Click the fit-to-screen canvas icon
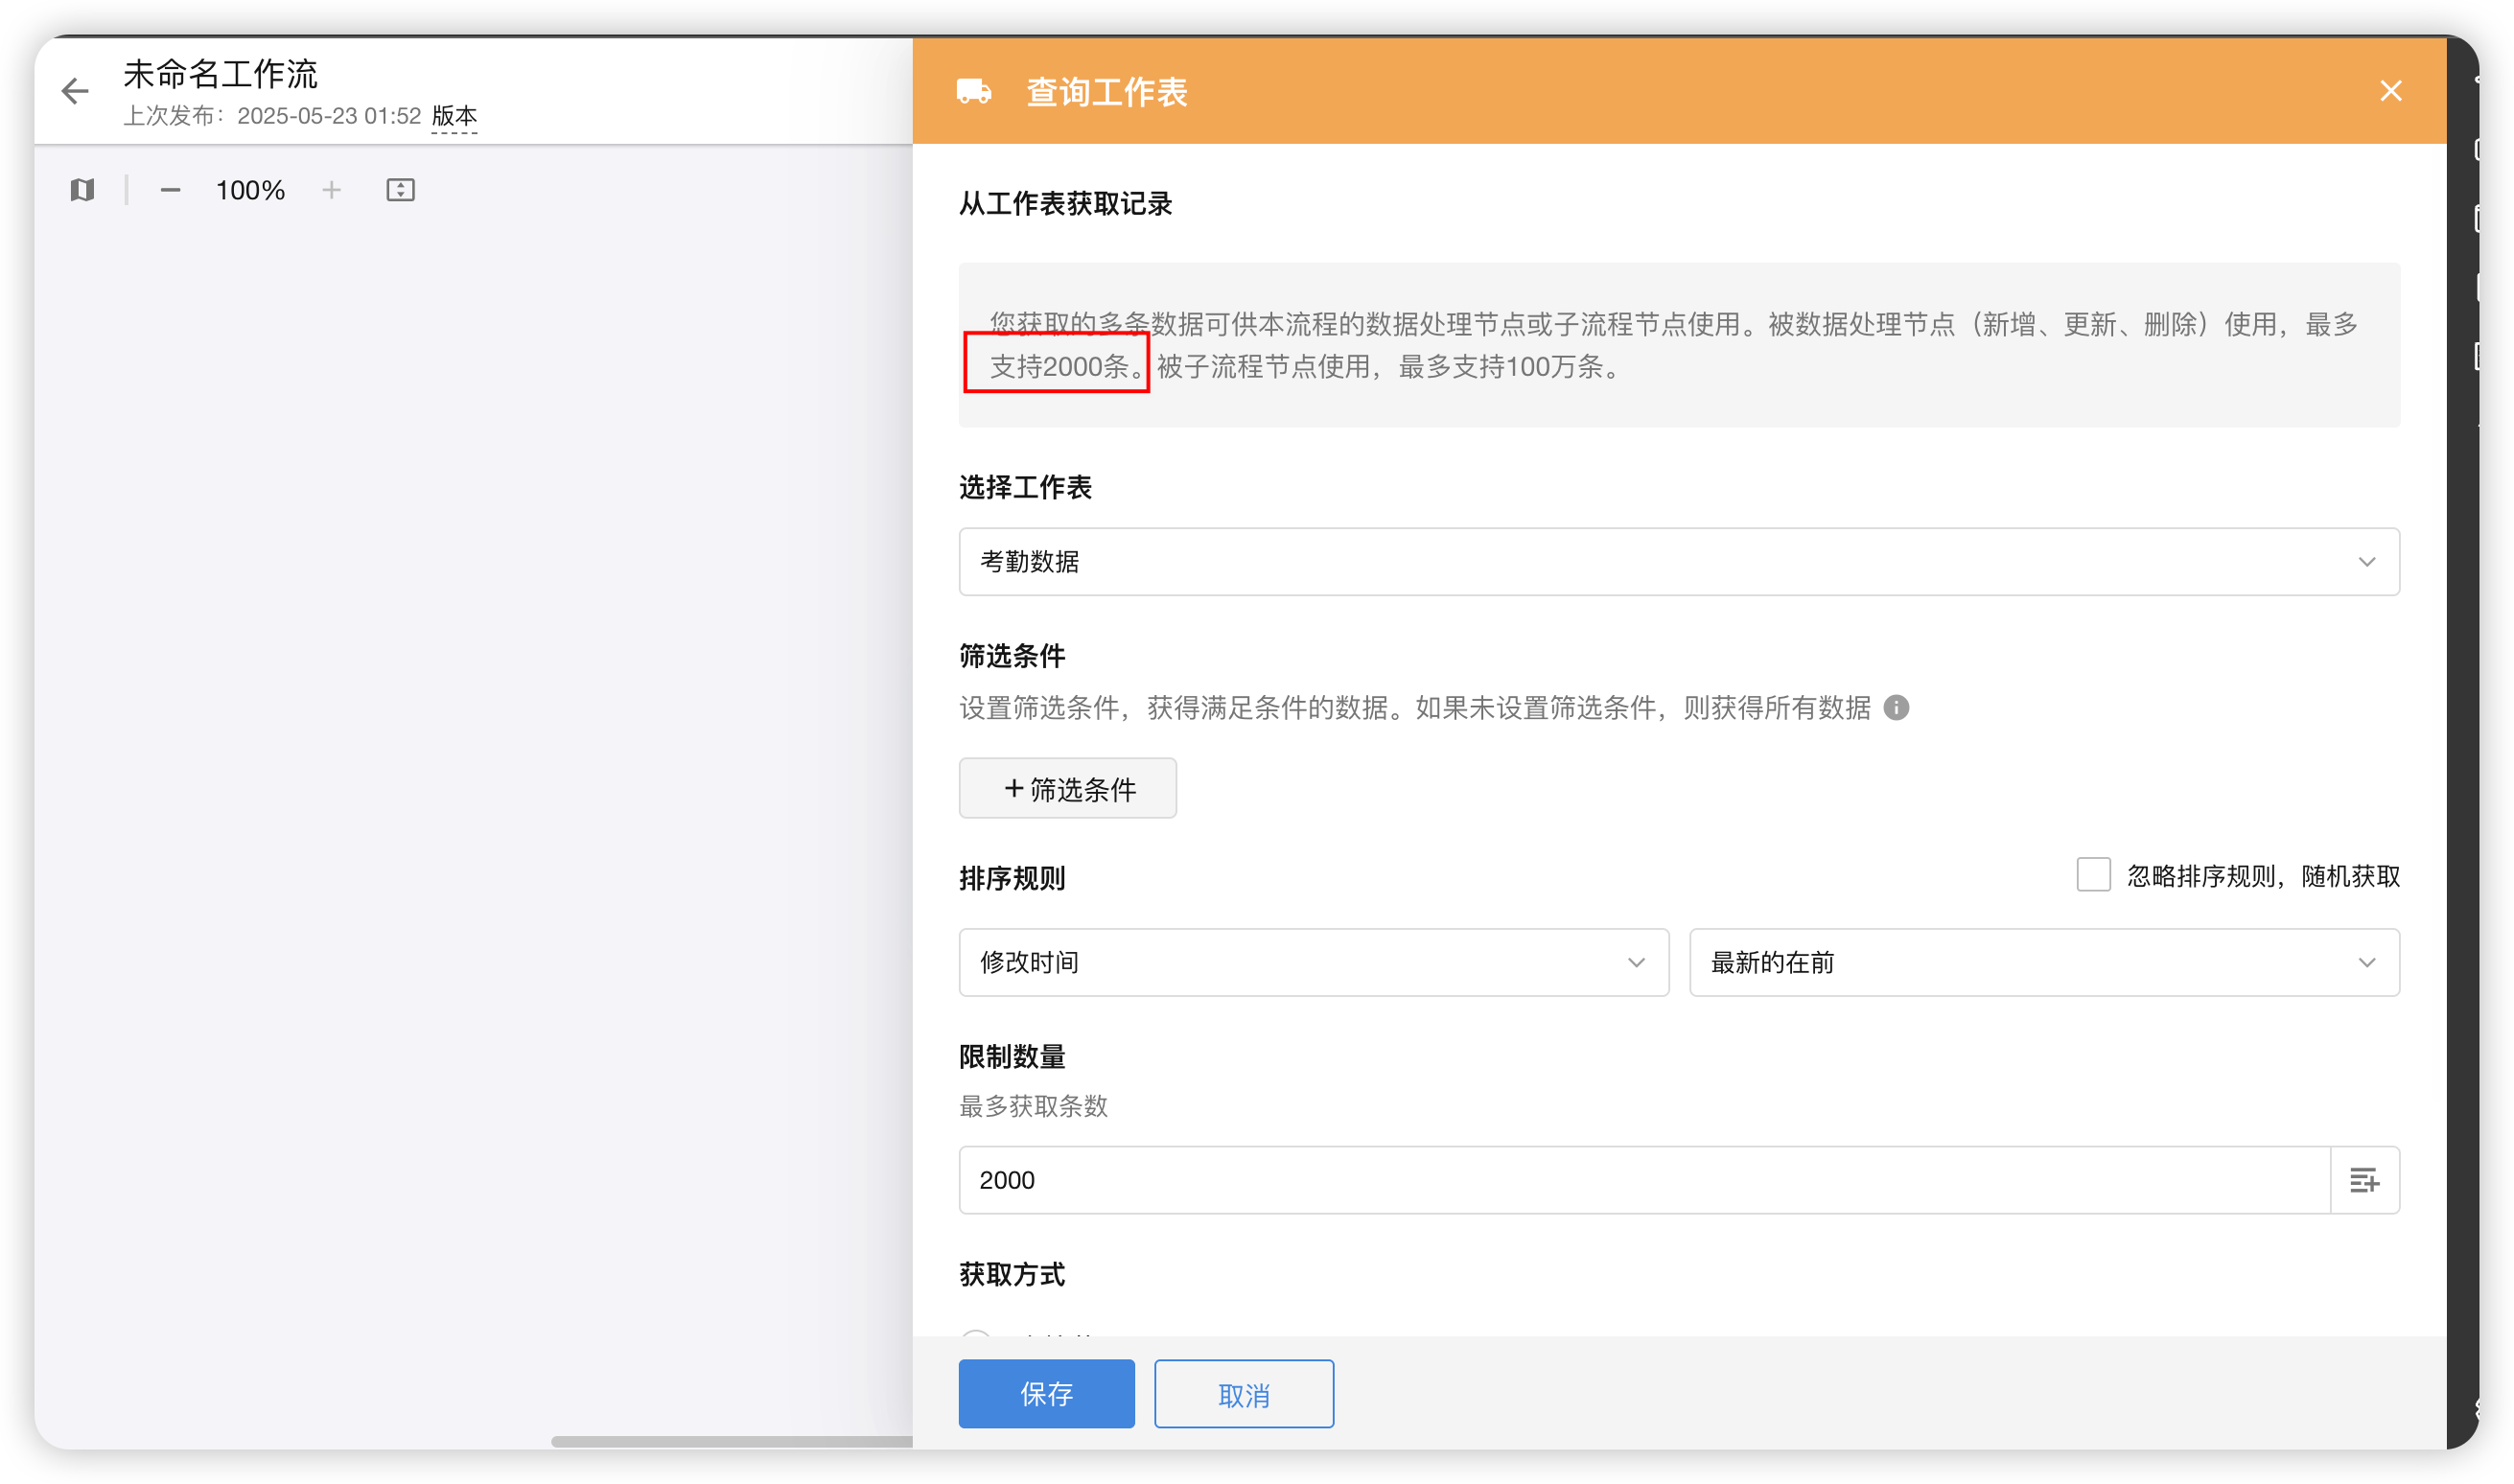Screen dimensions: 2514x1484 click(x=400, y=190)
